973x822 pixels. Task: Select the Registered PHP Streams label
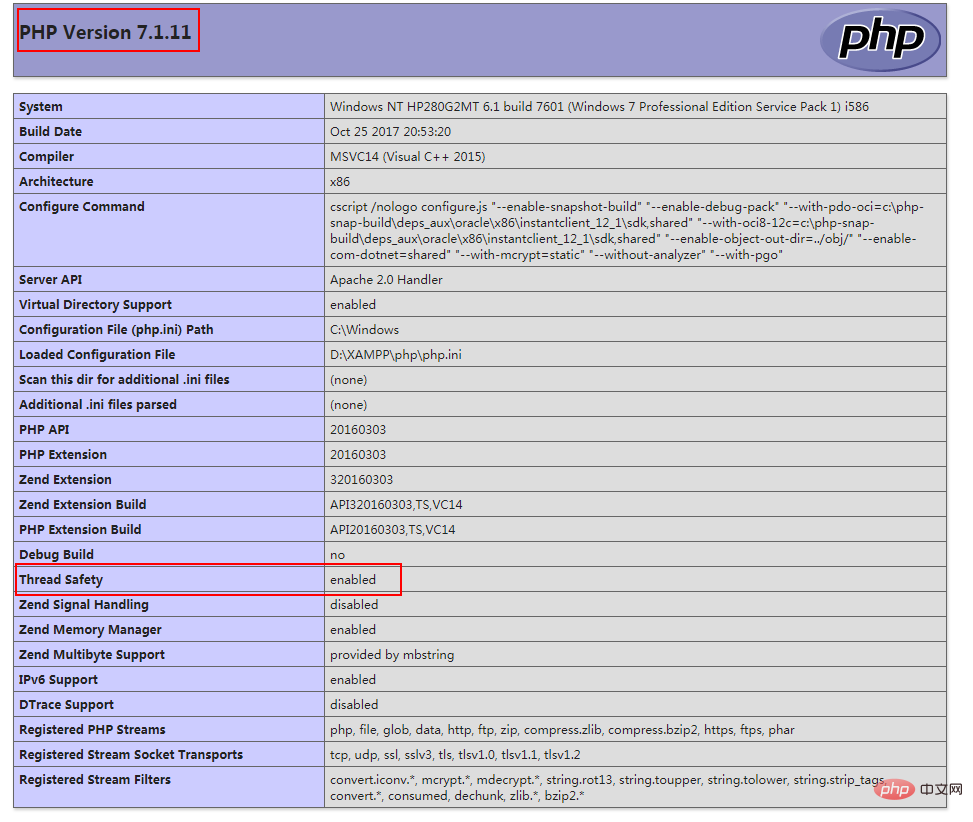point(92,730)
